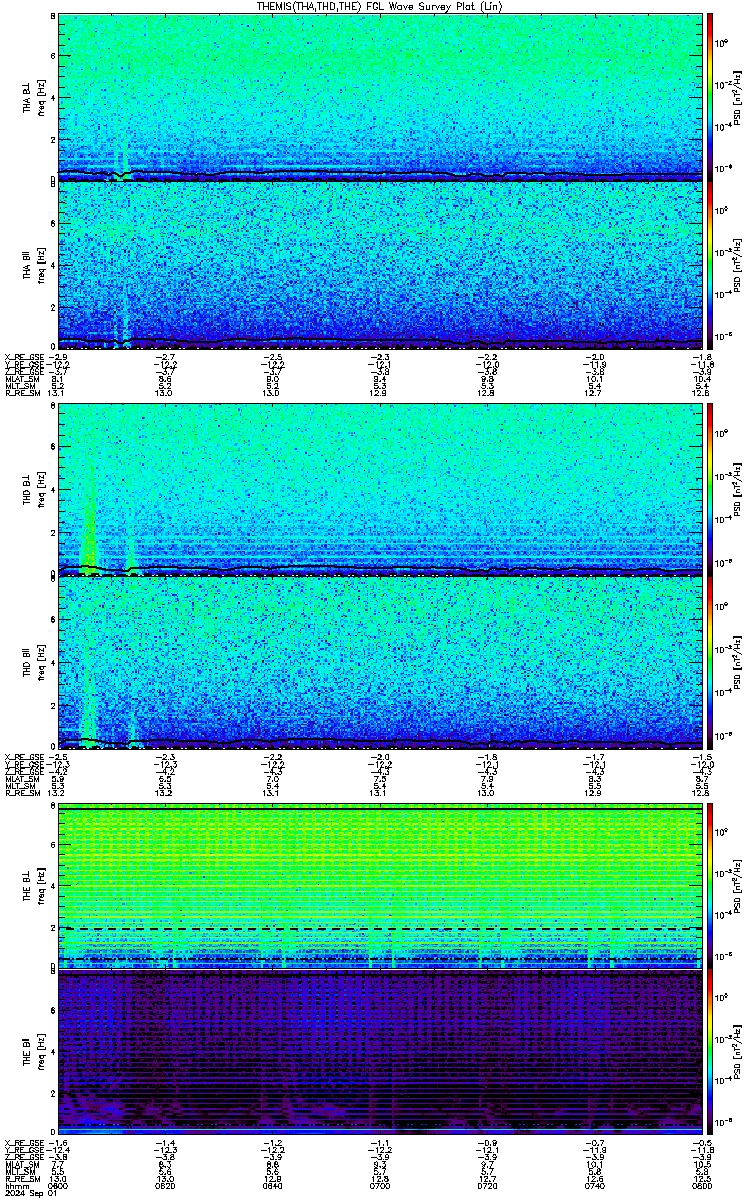This screenshot has width=750, height=1200.
Task: Click the THE B-perpendicular PSD color bar
Action: coord(710,887)
